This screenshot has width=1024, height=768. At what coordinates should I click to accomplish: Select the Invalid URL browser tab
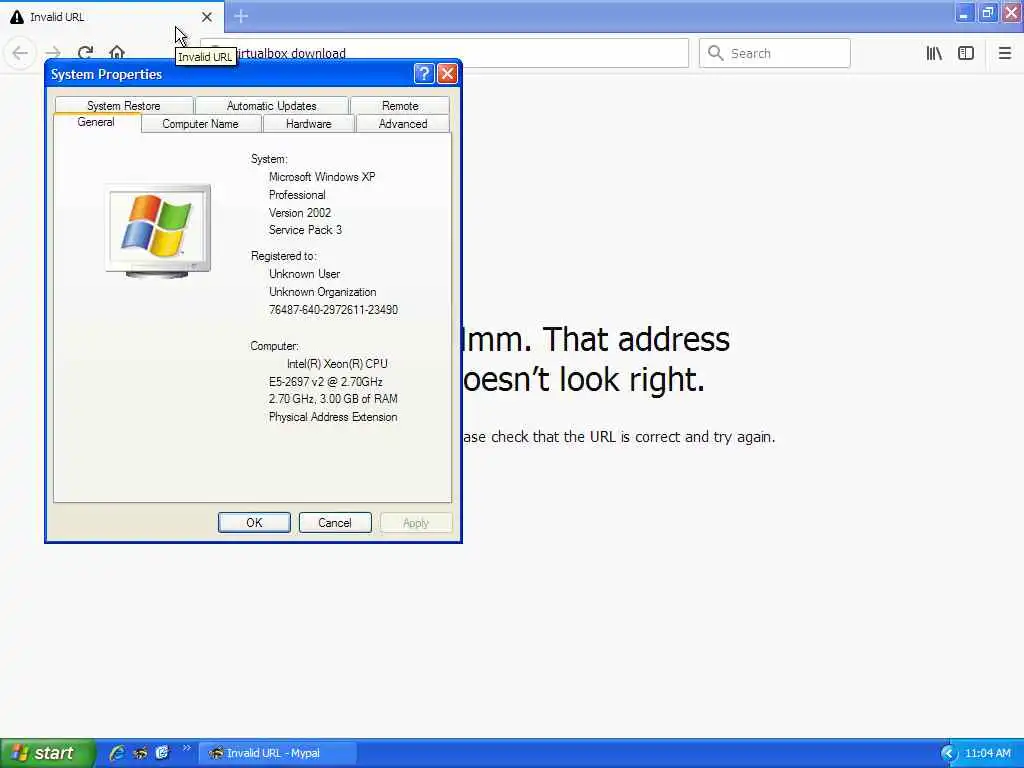[111, 17]
